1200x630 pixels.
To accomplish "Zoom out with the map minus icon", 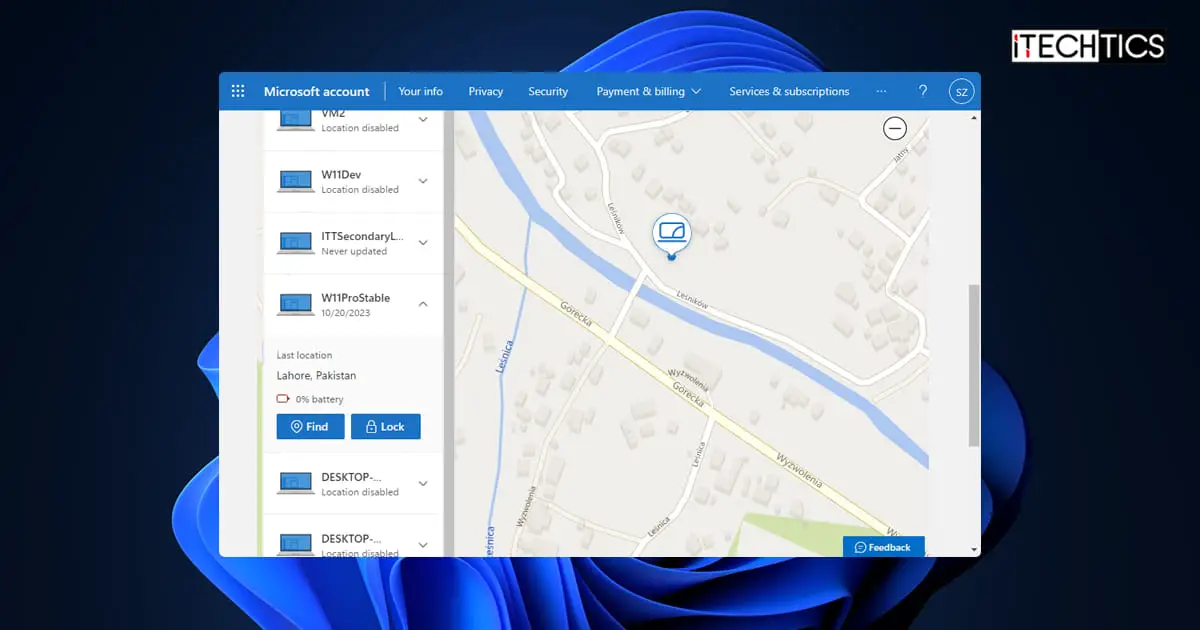I will tap(895, 128).
